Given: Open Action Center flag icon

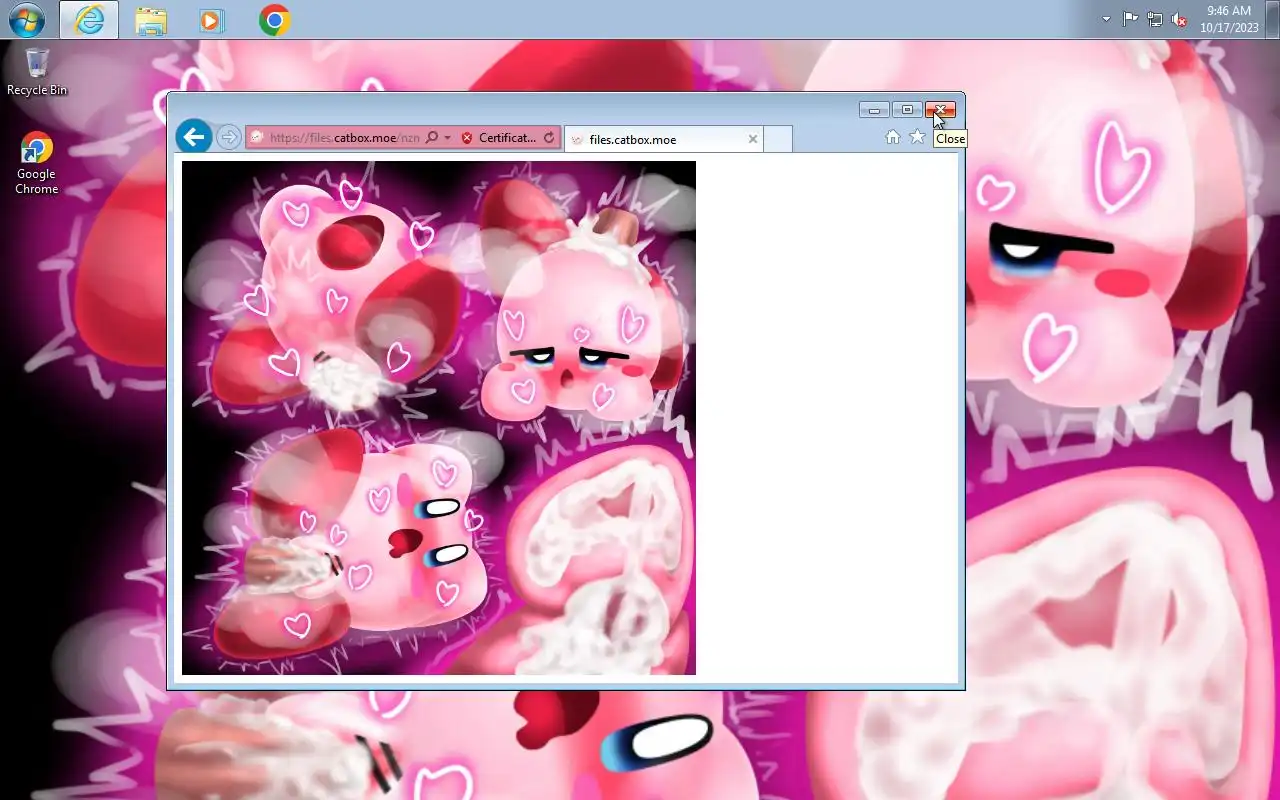Looking at the screenshot, I should 1130,19.
